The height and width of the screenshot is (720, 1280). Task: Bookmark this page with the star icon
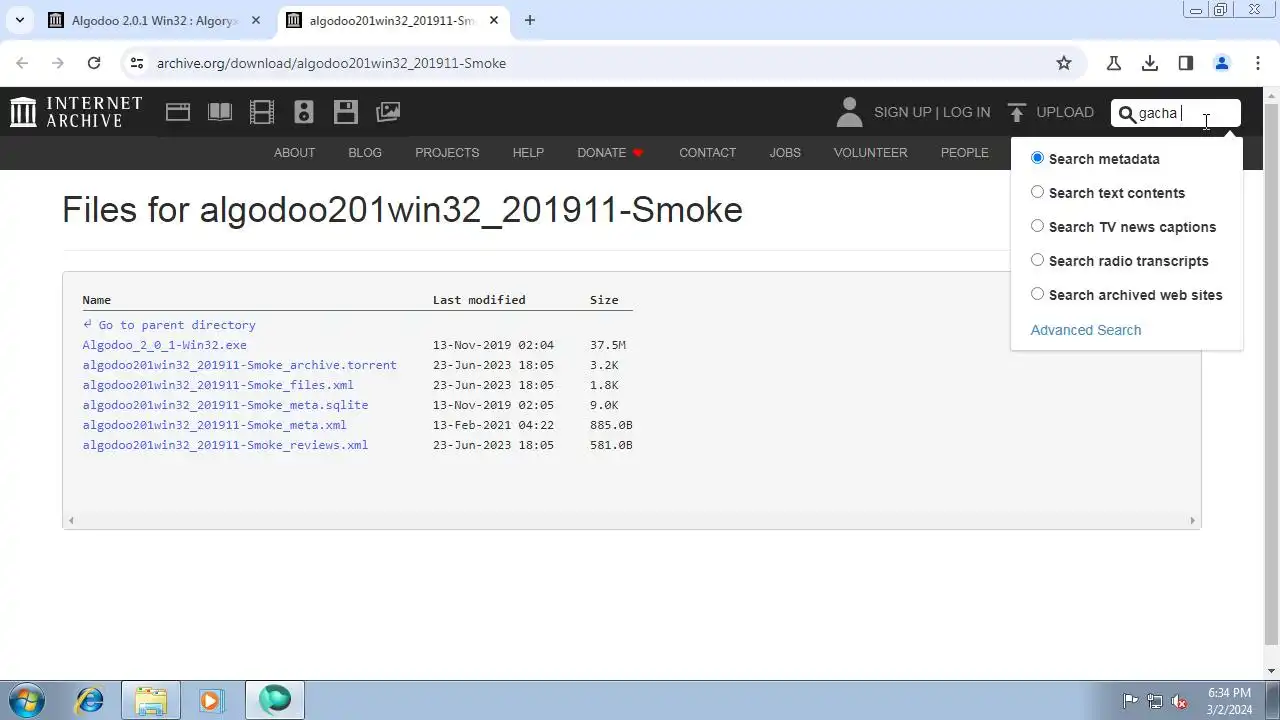pos(1064,63)
